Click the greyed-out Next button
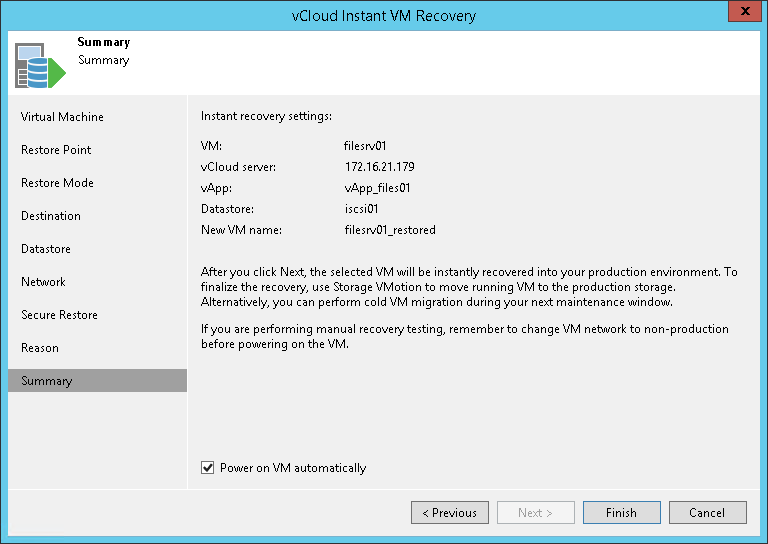 (535, 513)
